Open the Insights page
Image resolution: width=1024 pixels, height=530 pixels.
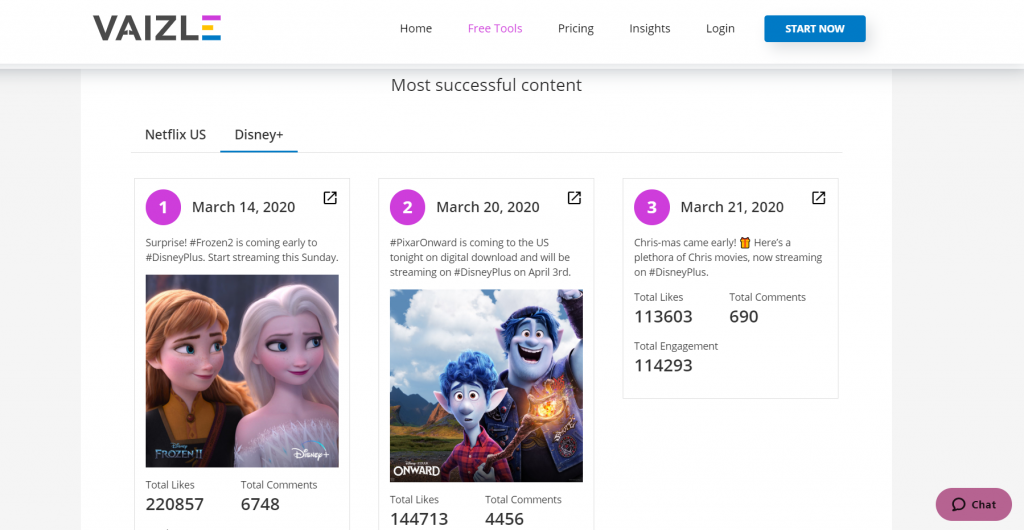coord(650,28)
